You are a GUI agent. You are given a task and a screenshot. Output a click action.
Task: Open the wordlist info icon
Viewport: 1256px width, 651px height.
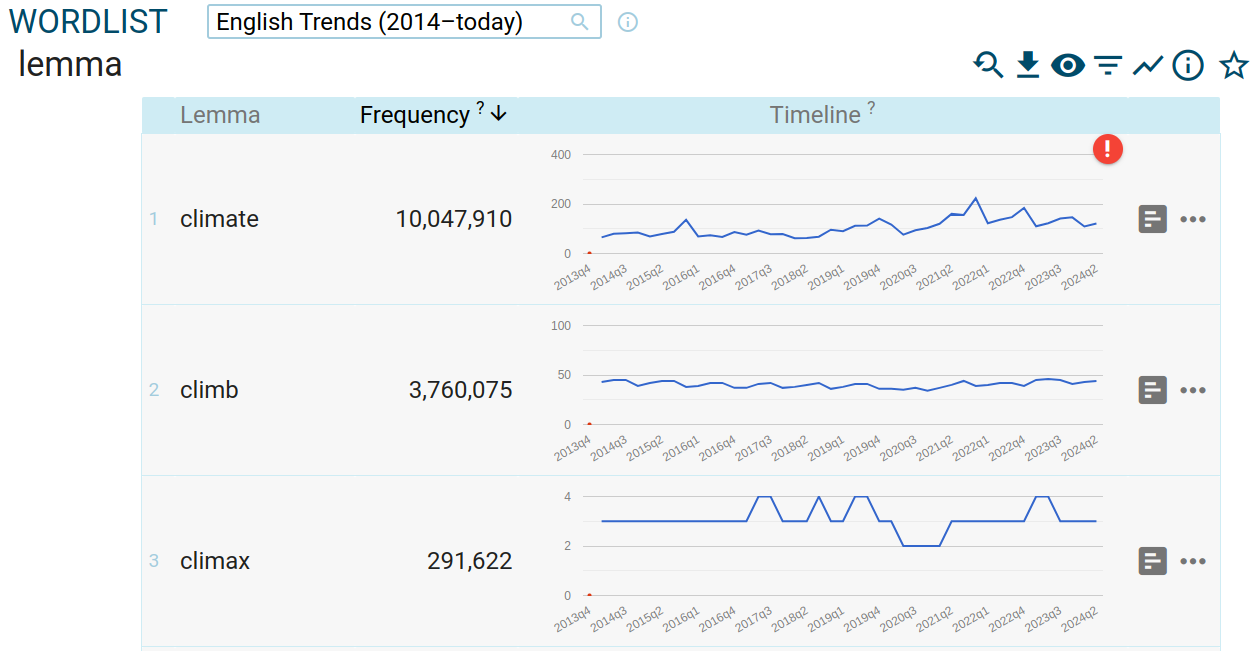tap(1187, 66)
